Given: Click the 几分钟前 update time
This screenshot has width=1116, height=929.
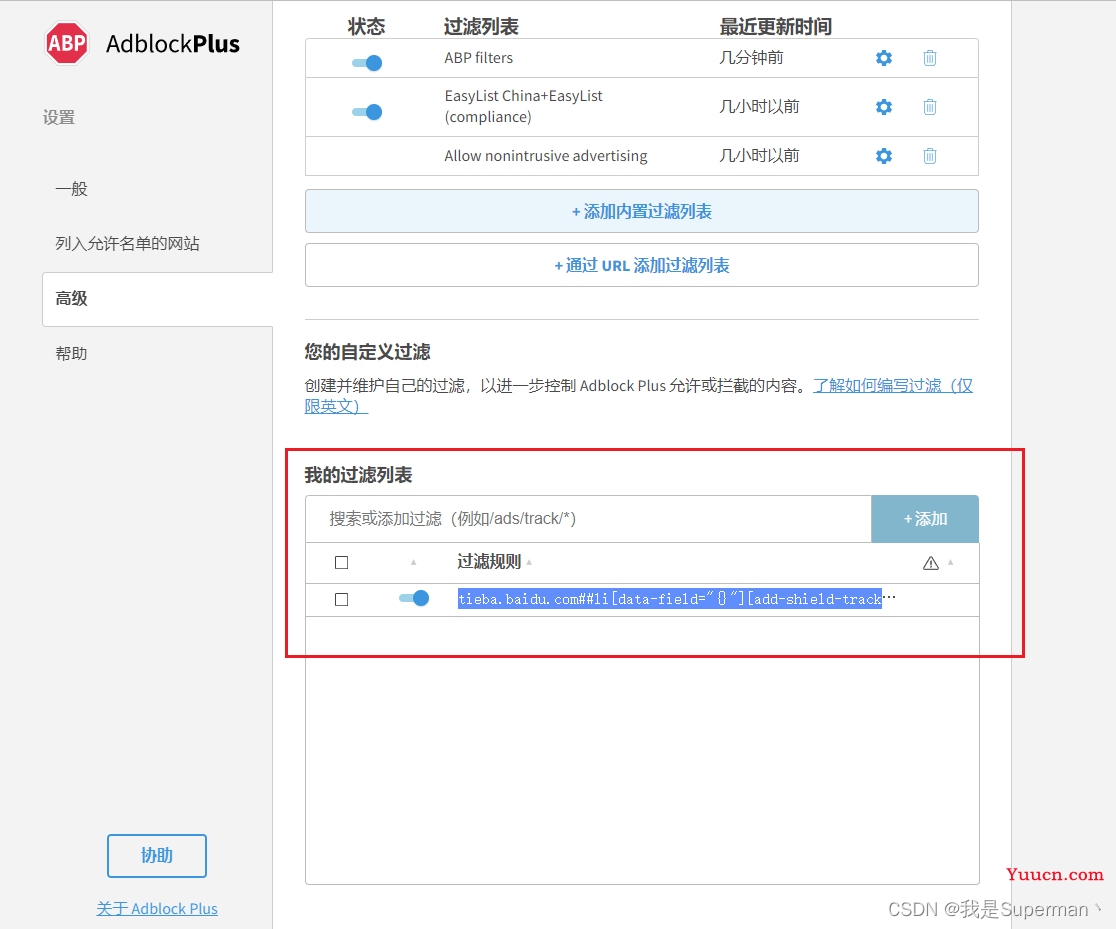Looking at the screenshot, I should (751, 58).
